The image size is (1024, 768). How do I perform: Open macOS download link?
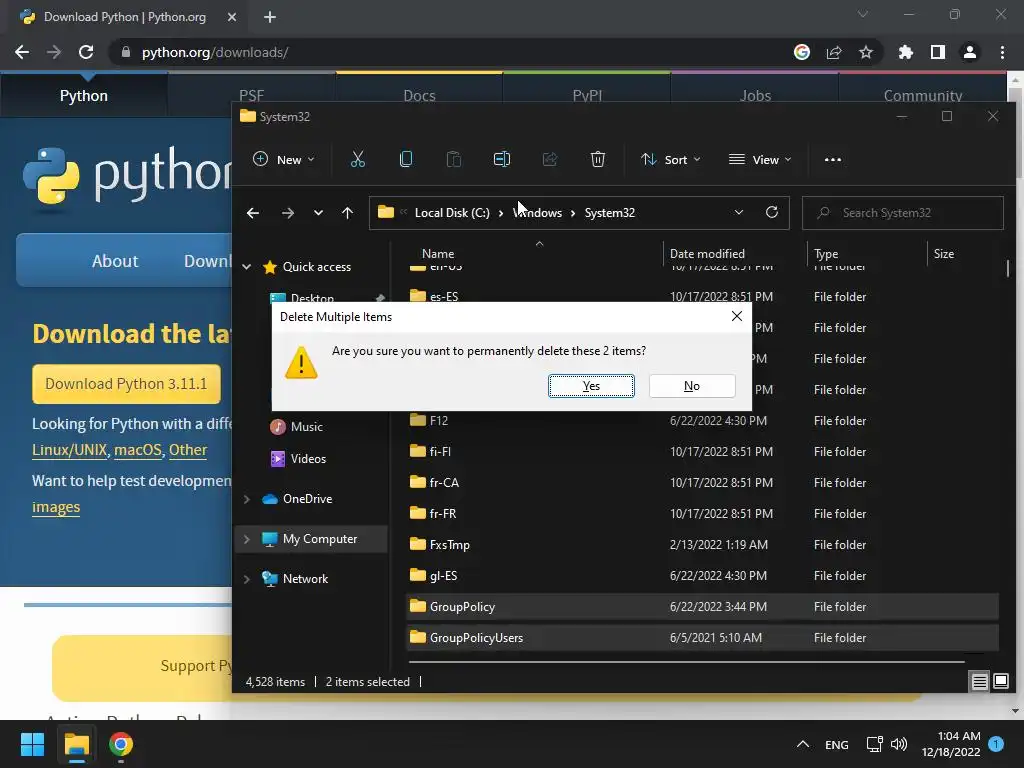(138, 450)
